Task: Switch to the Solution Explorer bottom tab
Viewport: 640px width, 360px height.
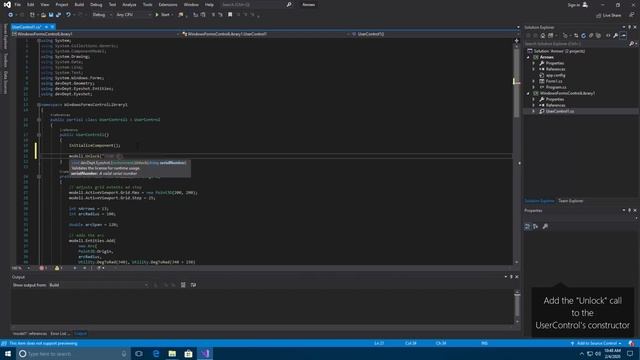Action: click(x=539, y=201)
